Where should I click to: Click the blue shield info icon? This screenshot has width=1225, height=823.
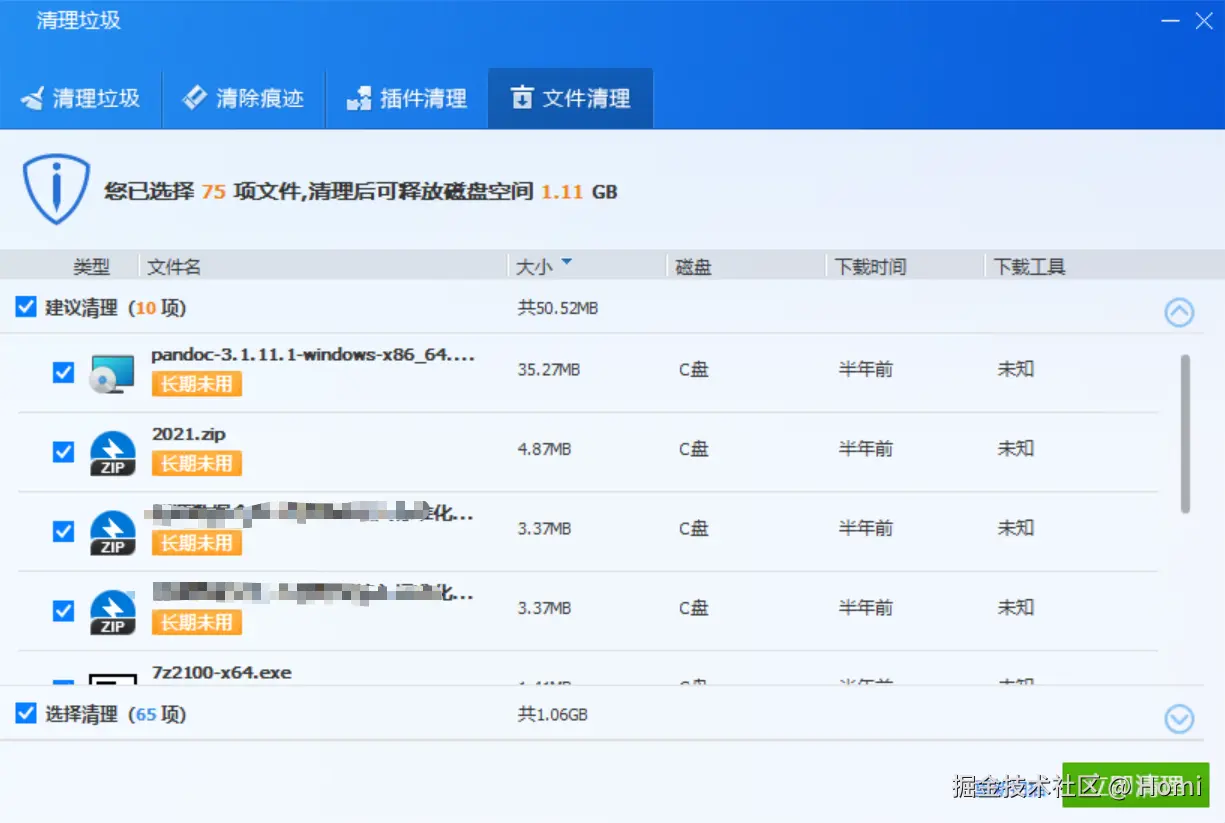pos(57,189)
